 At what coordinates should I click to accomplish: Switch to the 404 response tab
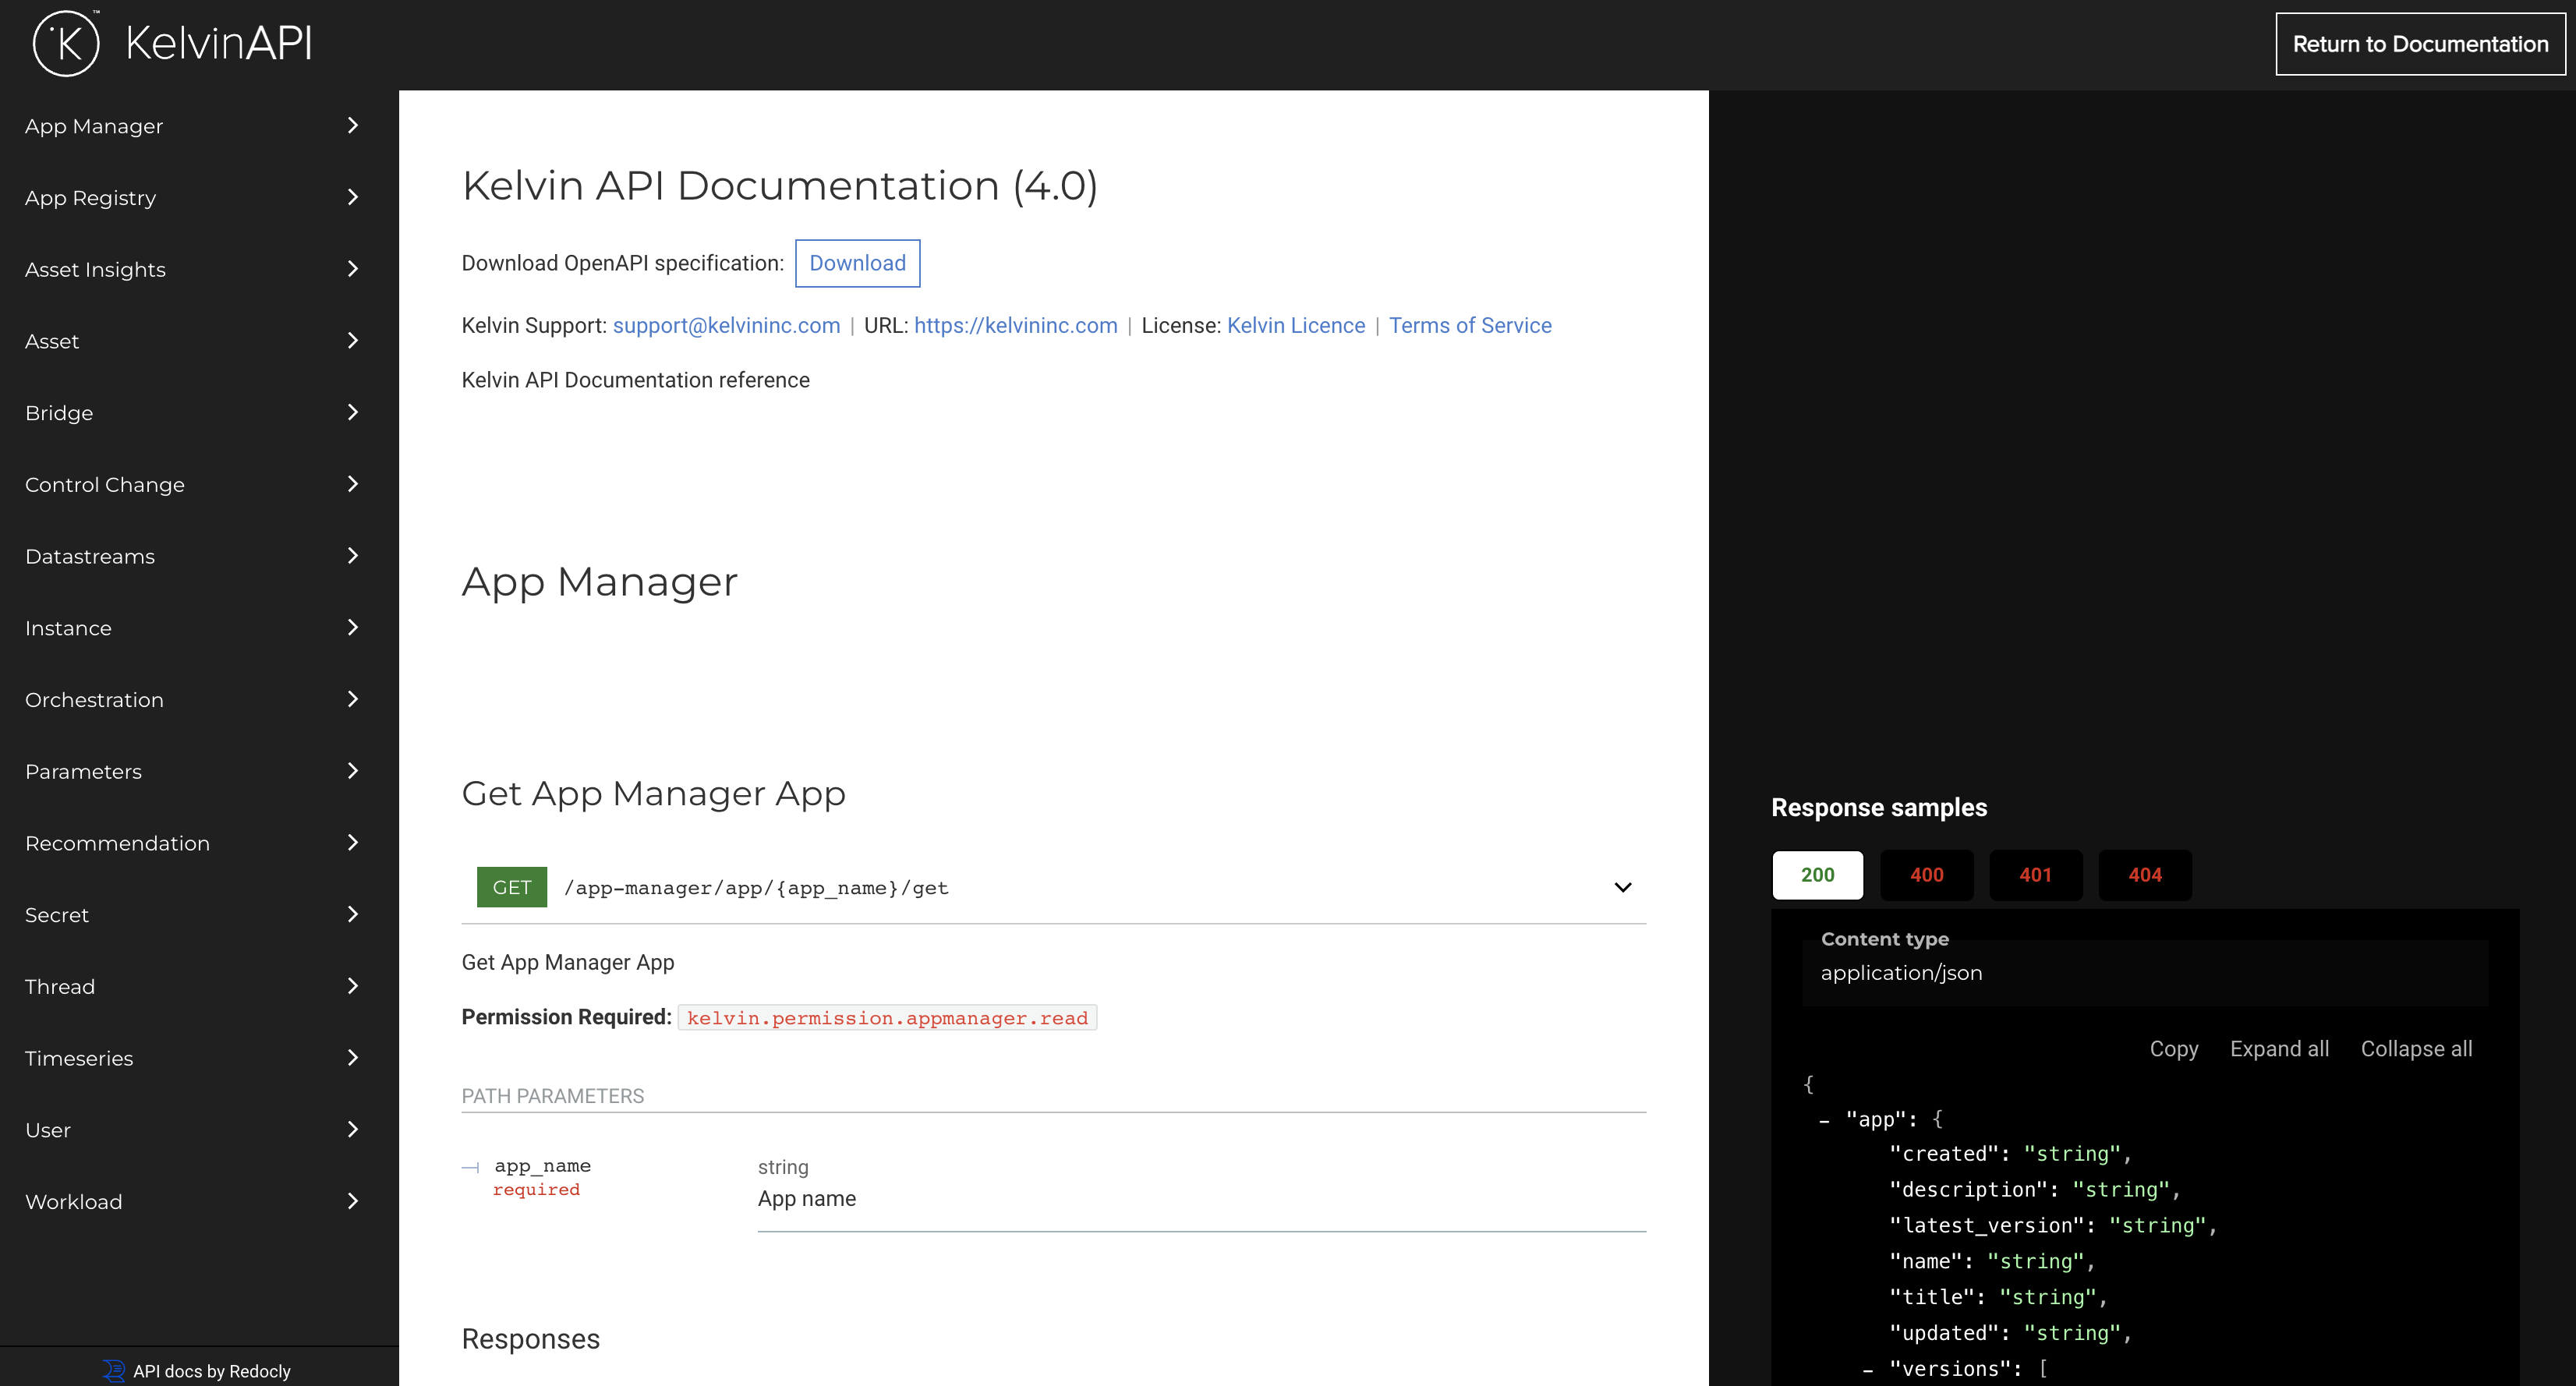(x=2144, y=875)
